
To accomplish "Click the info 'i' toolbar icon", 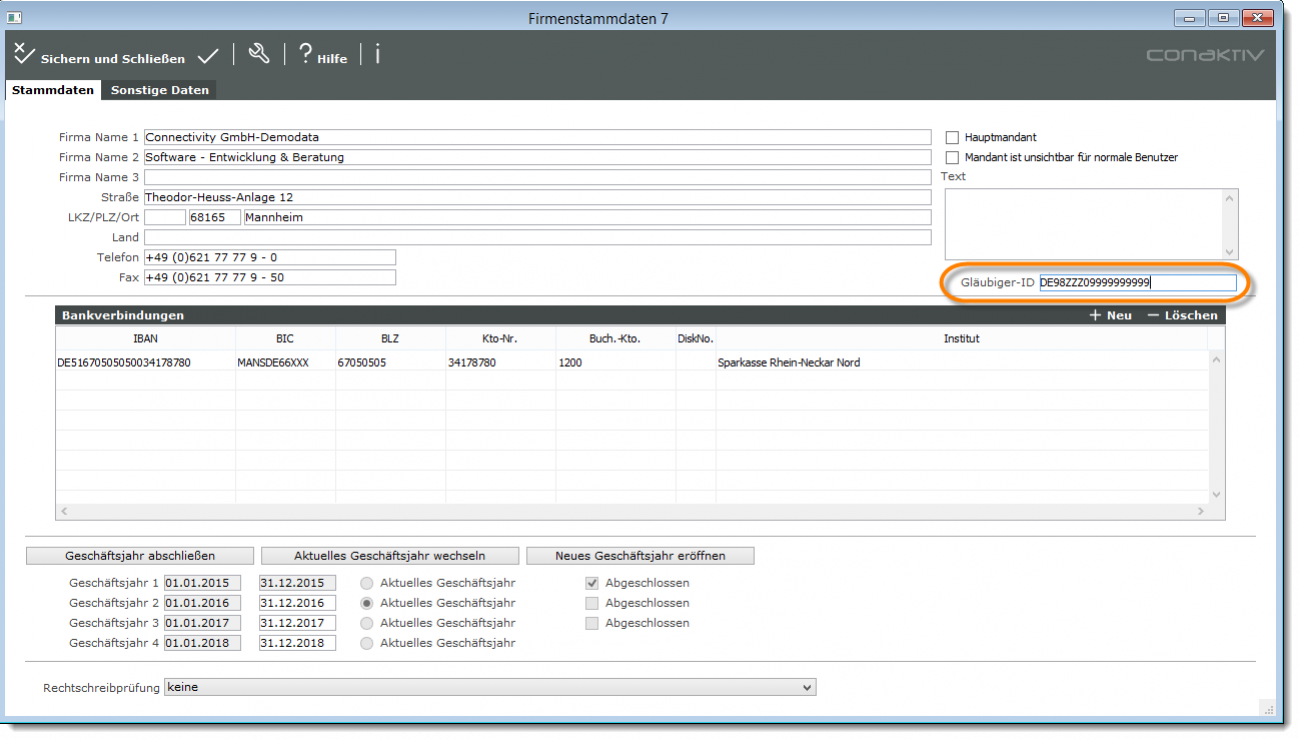I will pyautogui.click(x=377, y=55).
